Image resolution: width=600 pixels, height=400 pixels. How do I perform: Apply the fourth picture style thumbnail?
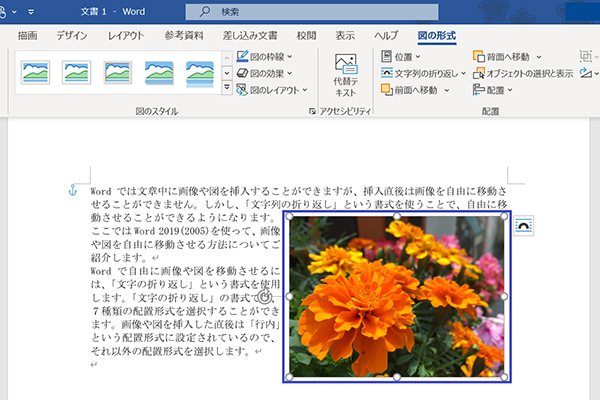click(159, 72)
